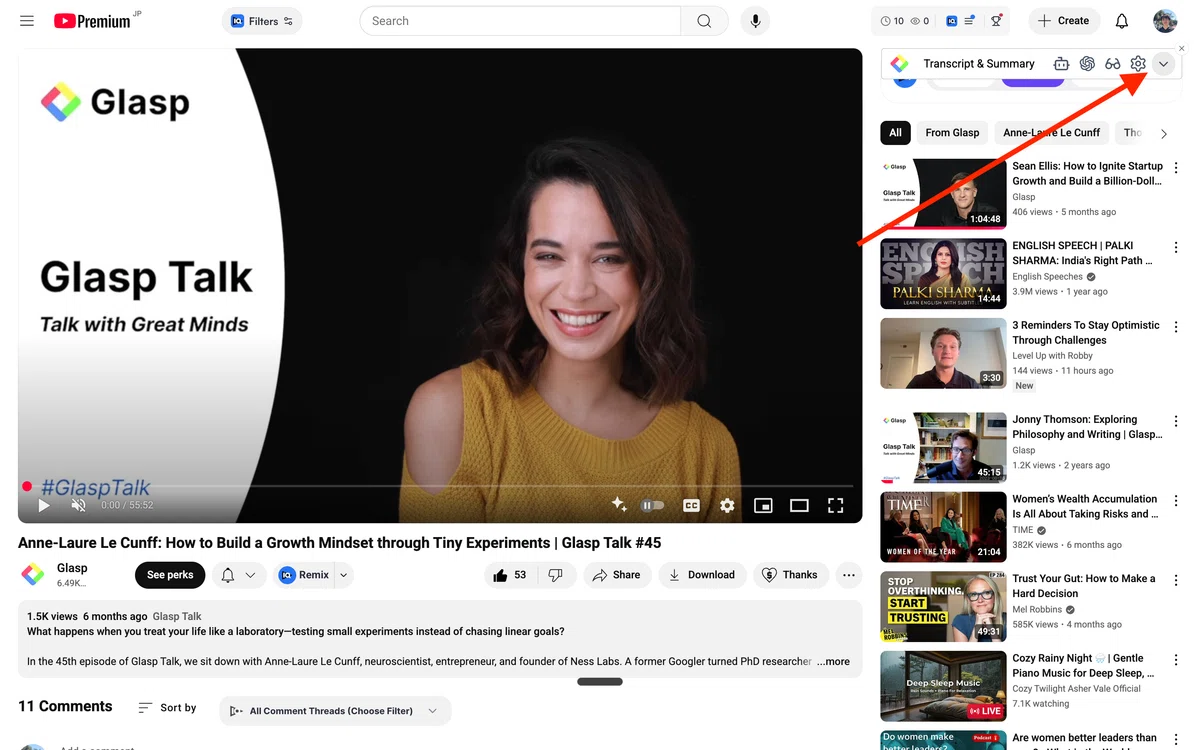1200x750 pixels.
Task: Click See perks button
Action: 170,575
